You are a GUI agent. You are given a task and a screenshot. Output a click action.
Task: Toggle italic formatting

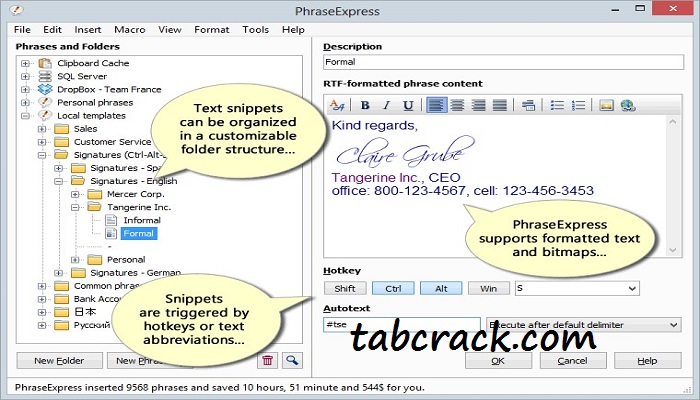pos(386,105)
